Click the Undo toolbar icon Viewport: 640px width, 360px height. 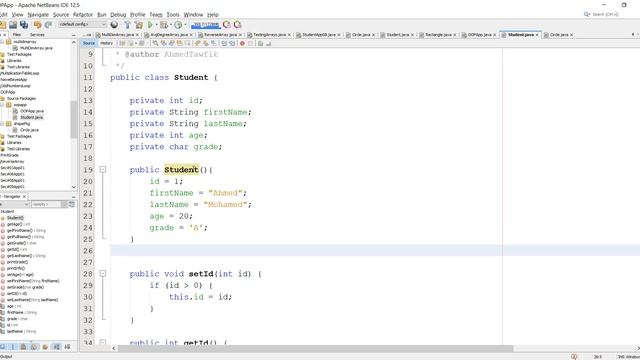click(x=38, y=25)
